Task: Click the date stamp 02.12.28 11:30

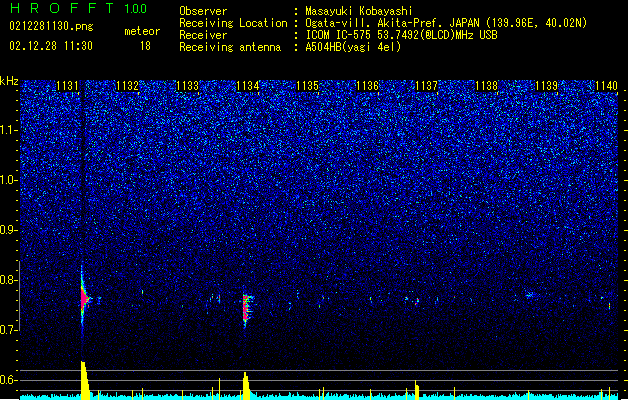Action: pos(51,46)
